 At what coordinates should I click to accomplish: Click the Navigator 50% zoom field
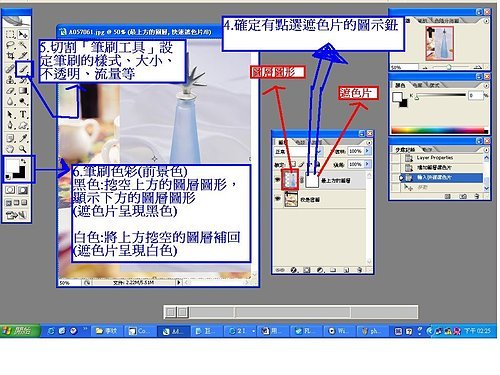tap(404, 67)
